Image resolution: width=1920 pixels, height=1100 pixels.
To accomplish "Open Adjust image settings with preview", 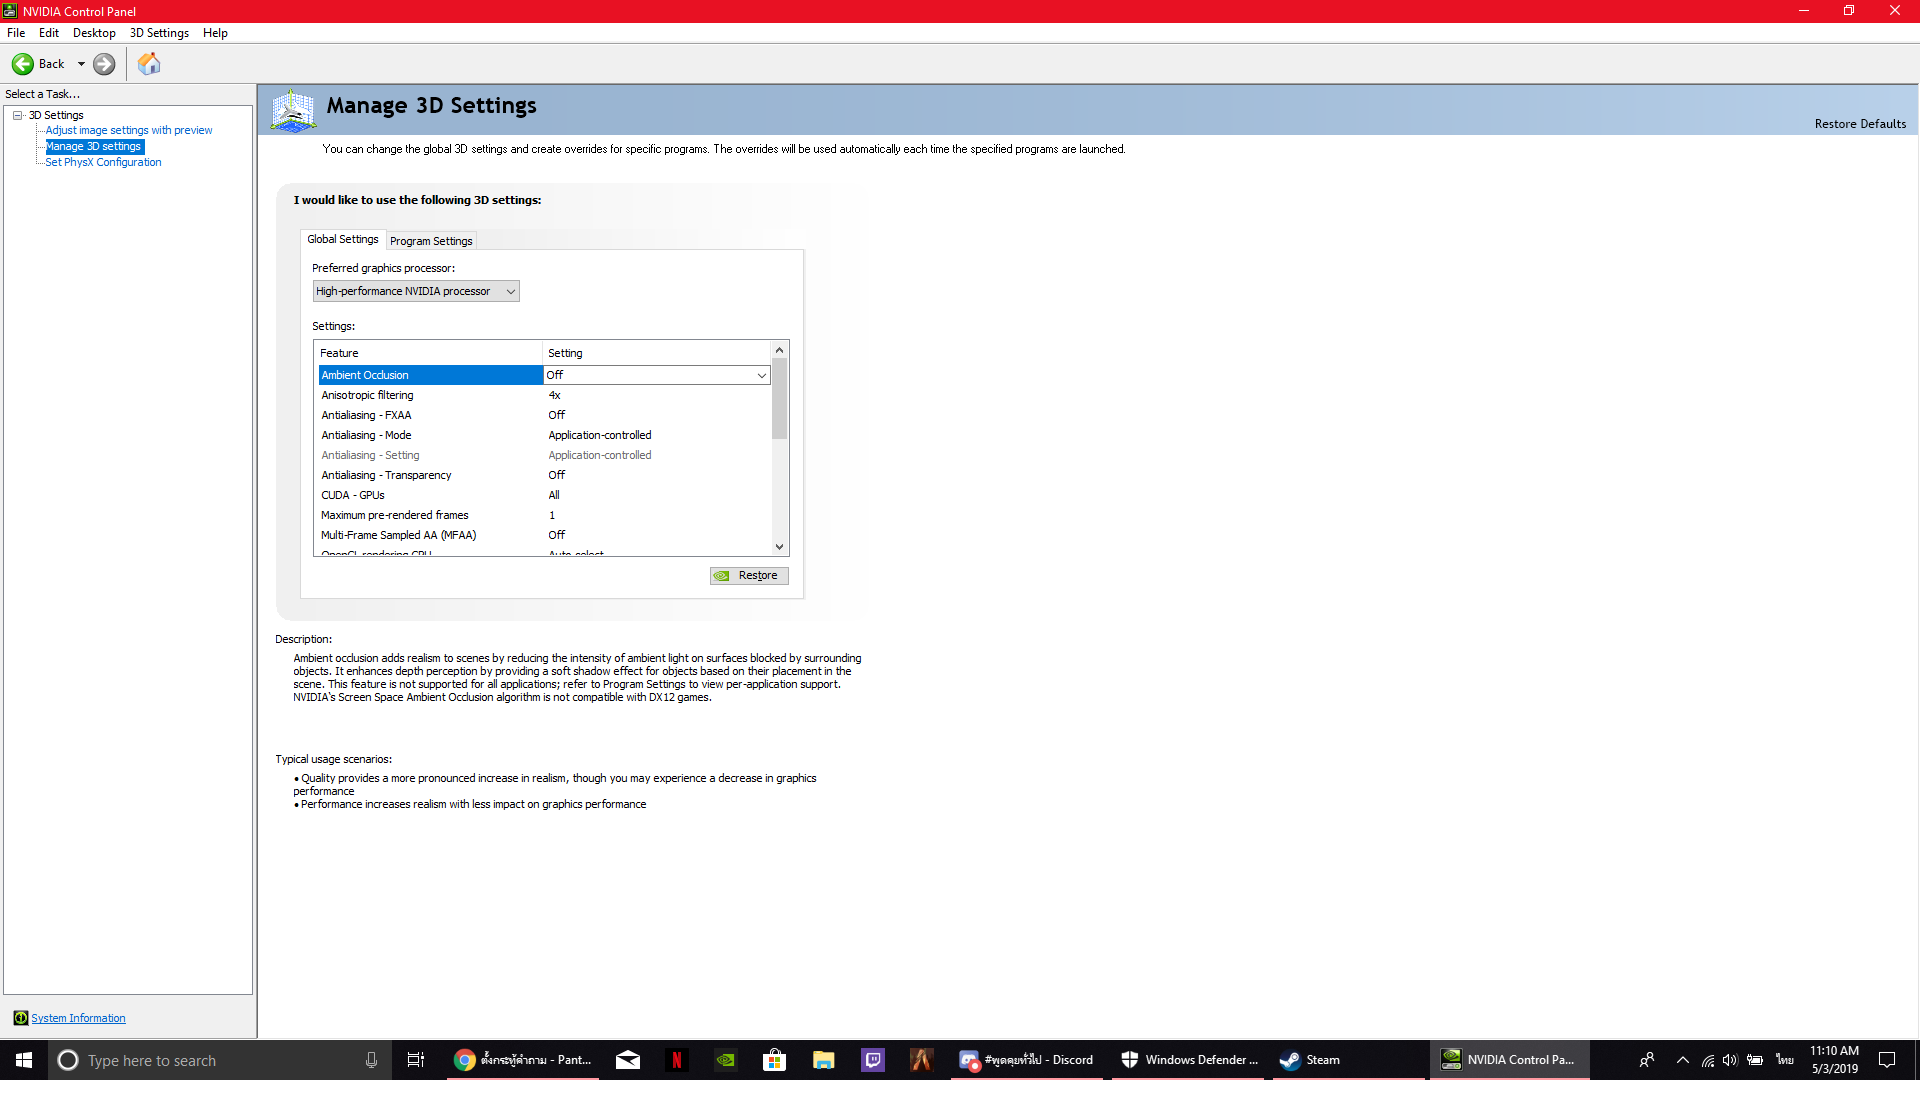I will tap(129, 130).
